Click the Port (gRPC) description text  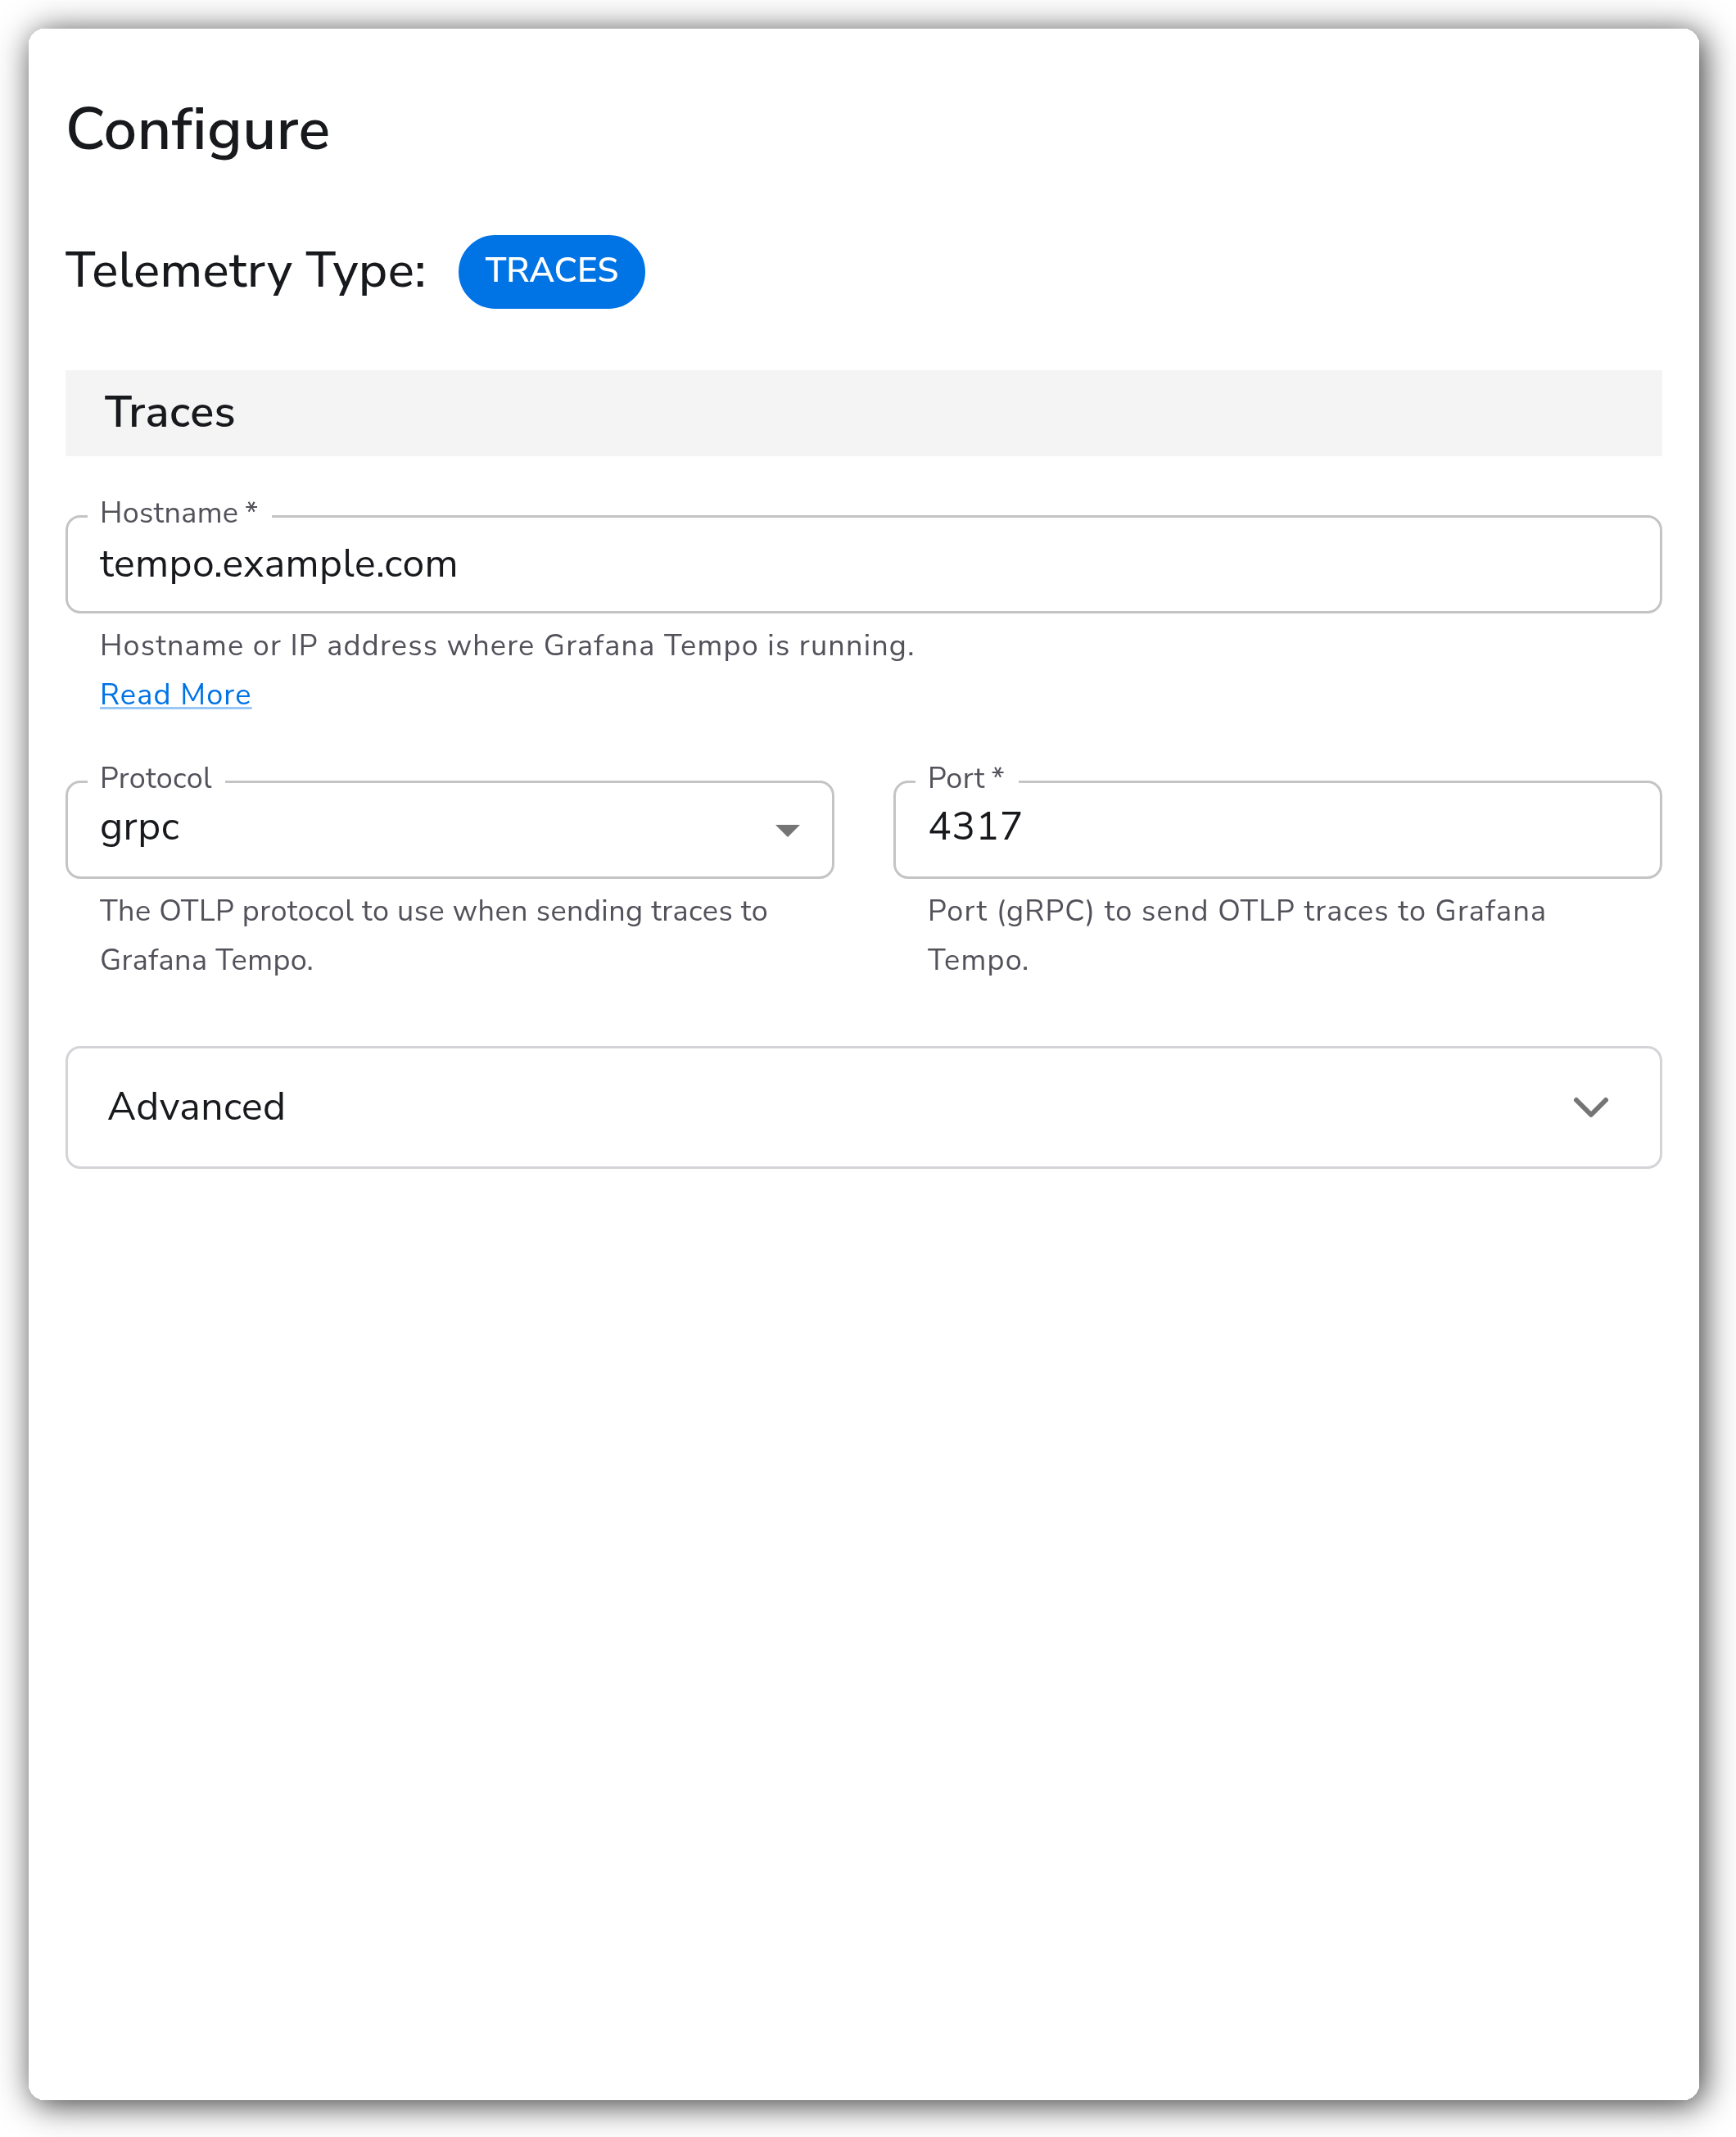pos(1236,935)
